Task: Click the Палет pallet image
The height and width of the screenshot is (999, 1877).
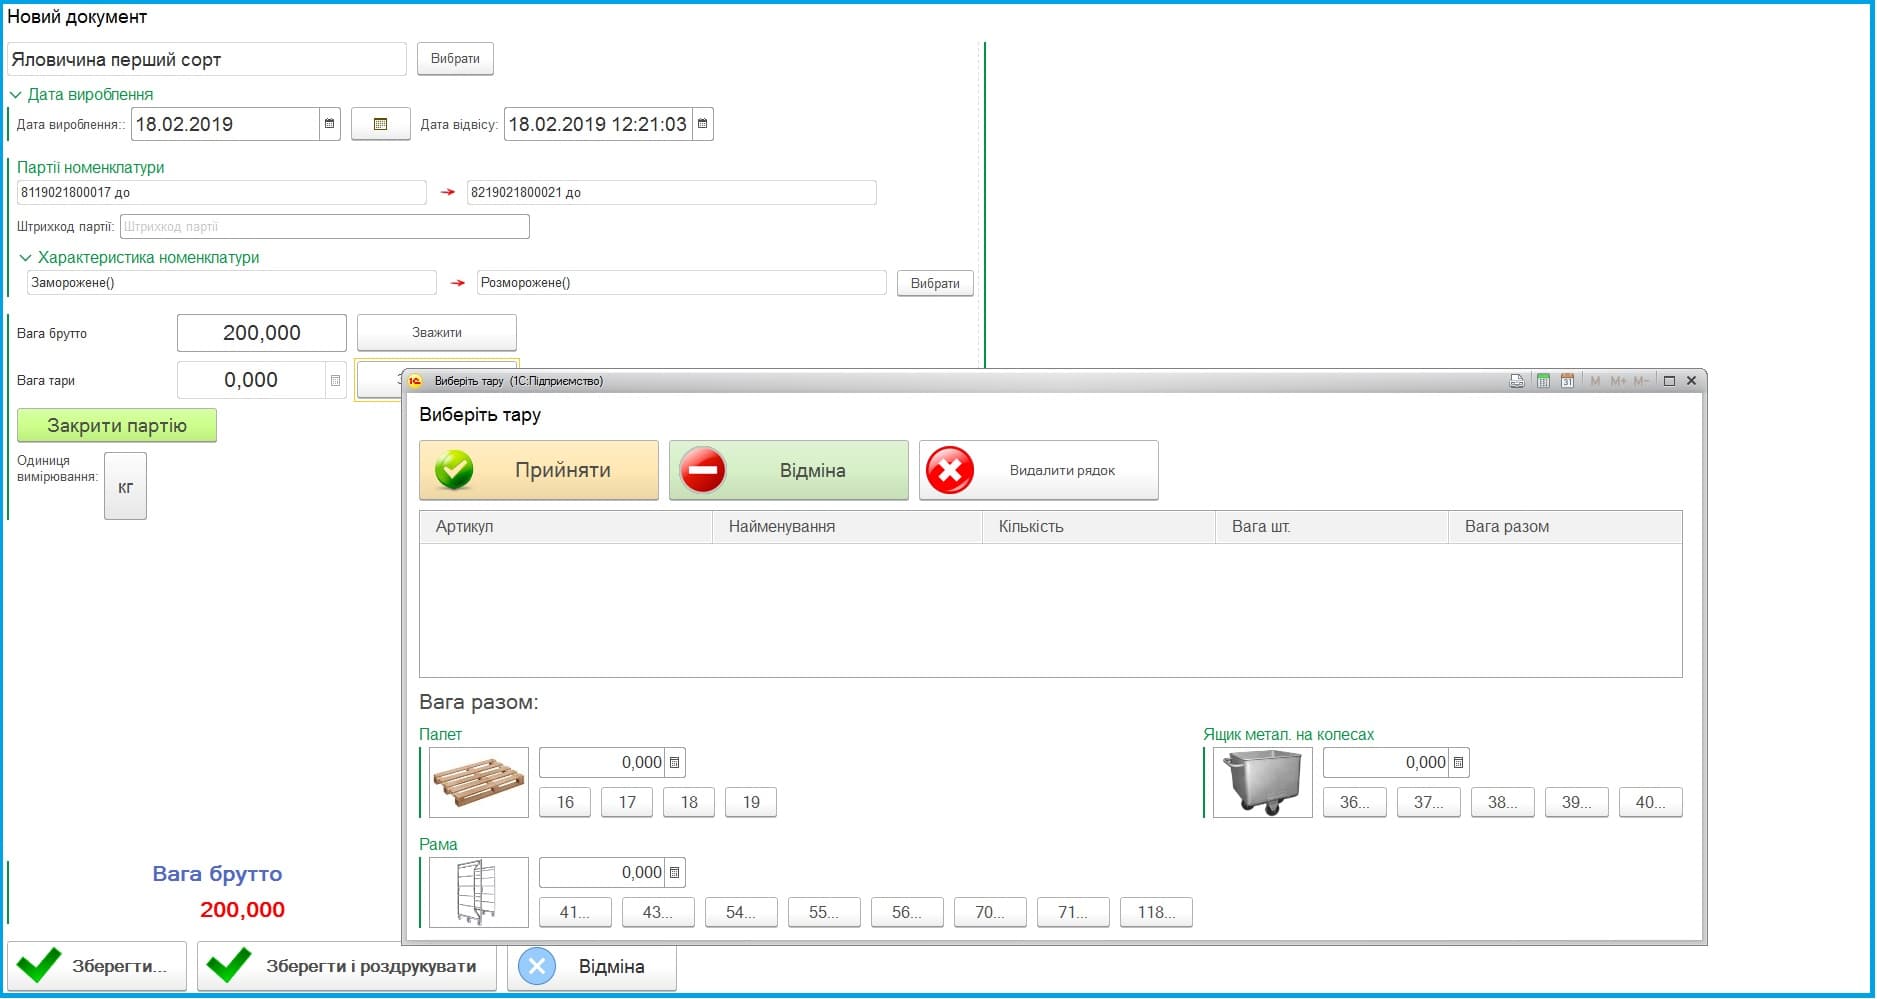Action: click(478, 782)
